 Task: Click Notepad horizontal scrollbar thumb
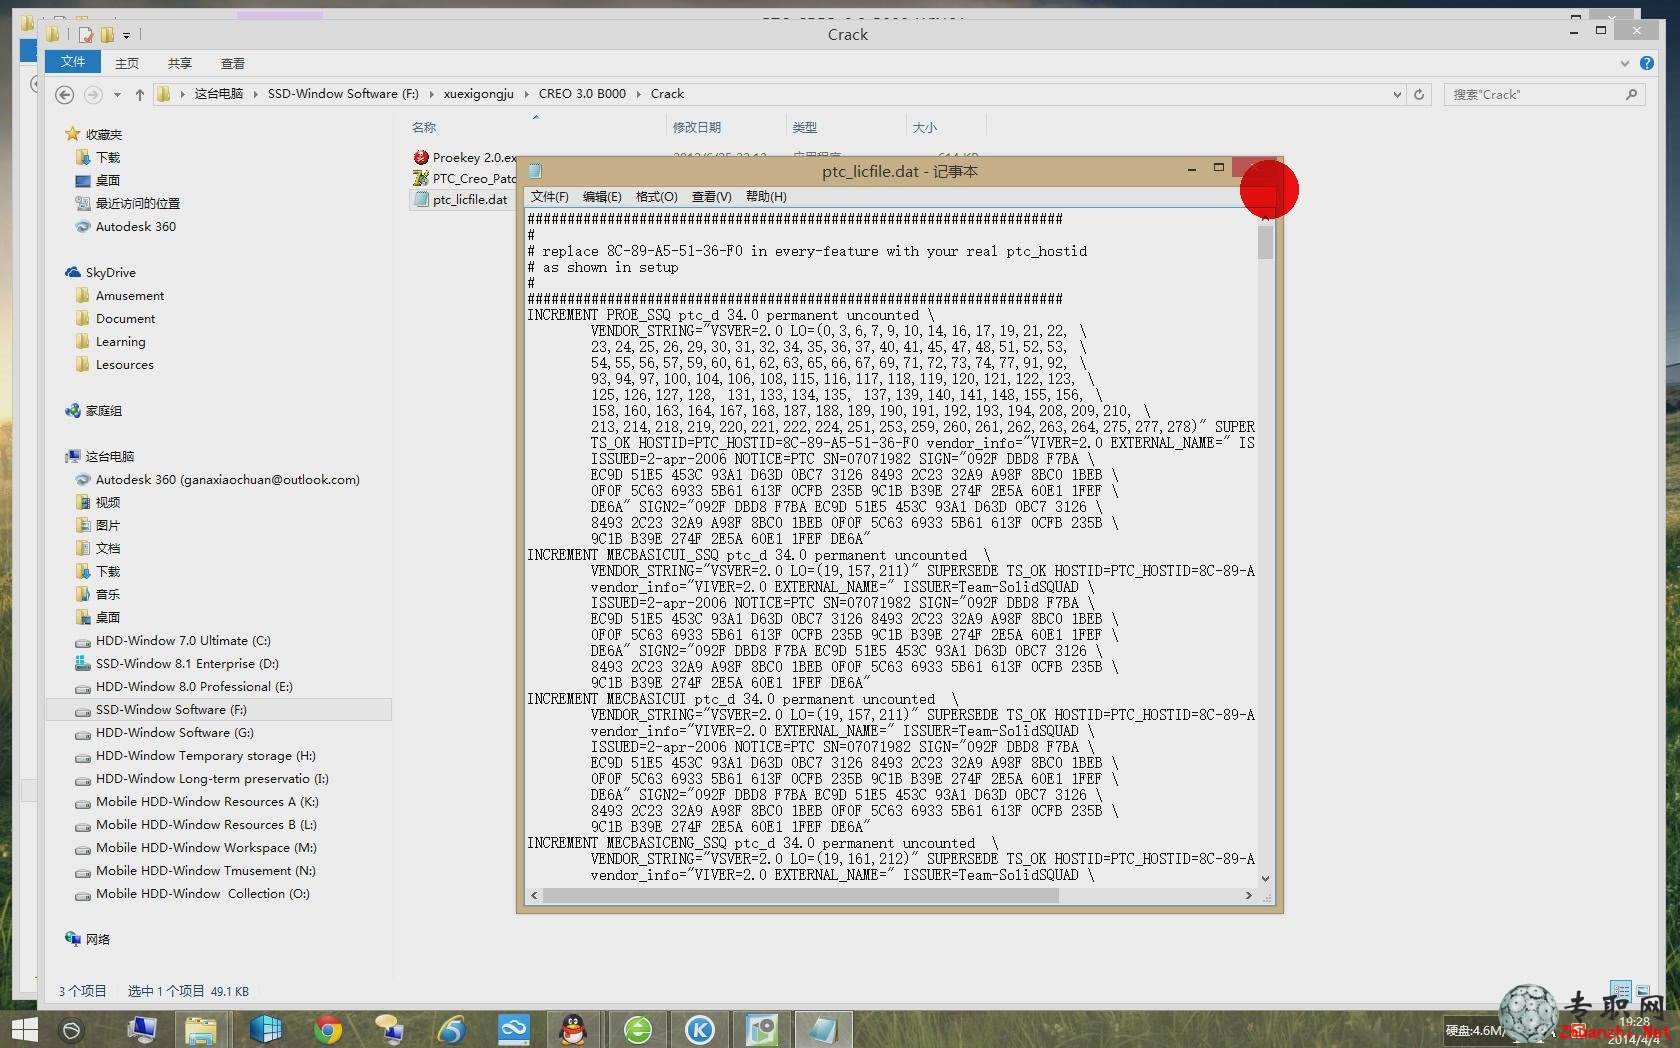(800, 895)
